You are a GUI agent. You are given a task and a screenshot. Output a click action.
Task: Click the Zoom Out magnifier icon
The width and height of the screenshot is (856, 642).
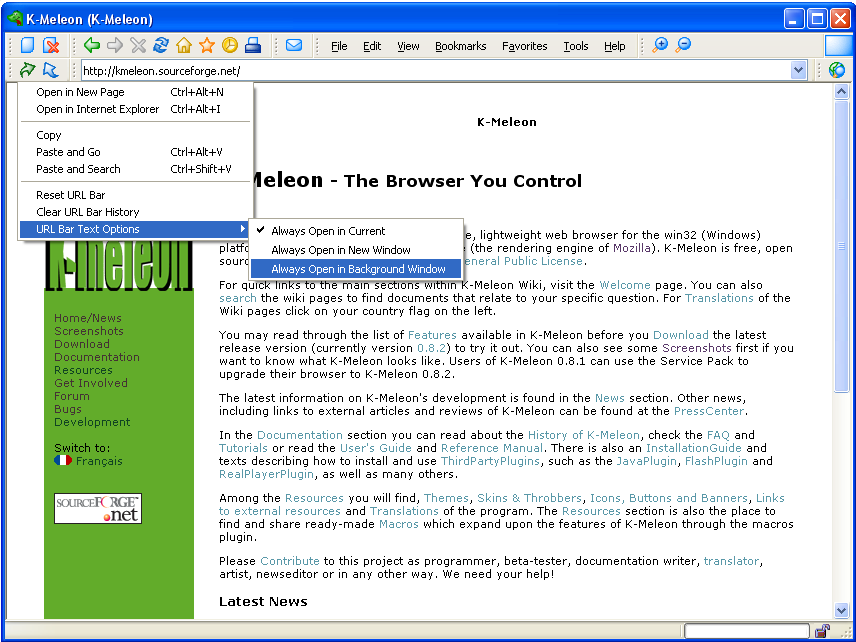point(683,45)
